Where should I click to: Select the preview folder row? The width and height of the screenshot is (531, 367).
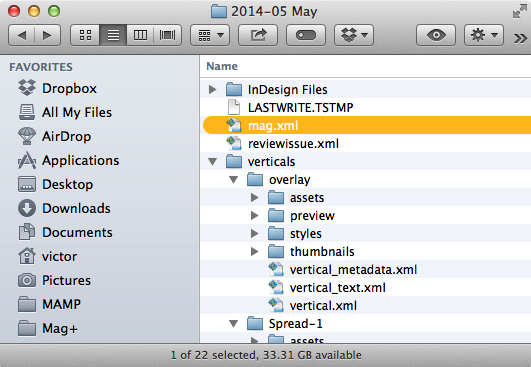(x=366, y=216)
